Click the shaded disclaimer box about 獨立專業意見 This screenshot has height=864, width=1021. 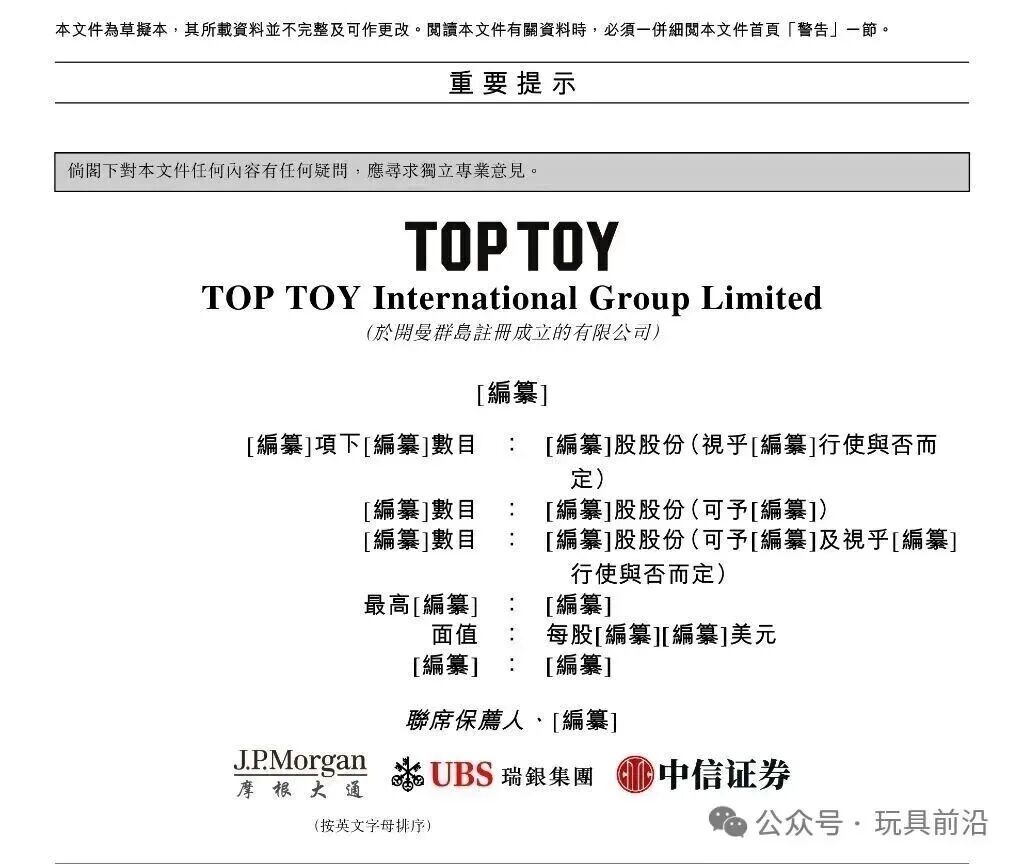(x=510, y=169)
